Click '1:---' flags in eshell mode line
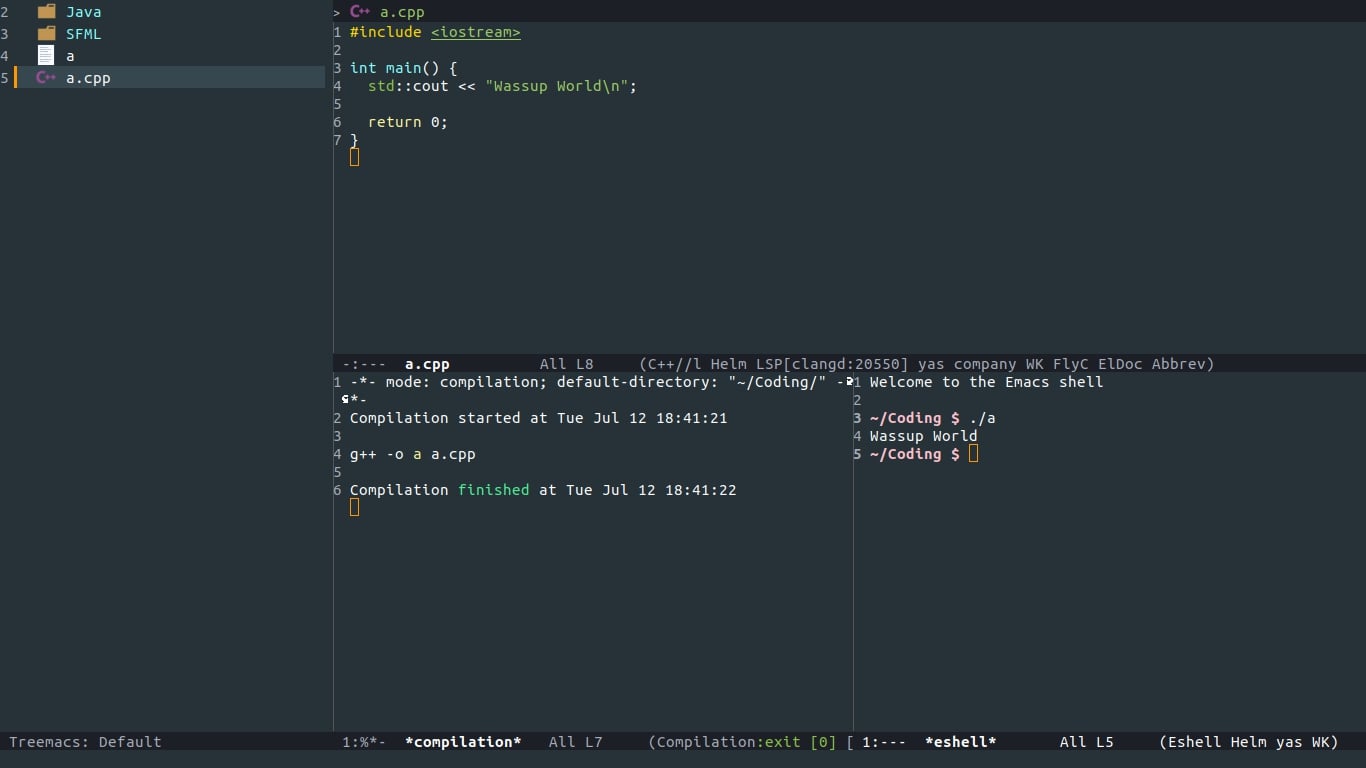 pos(884,742)
